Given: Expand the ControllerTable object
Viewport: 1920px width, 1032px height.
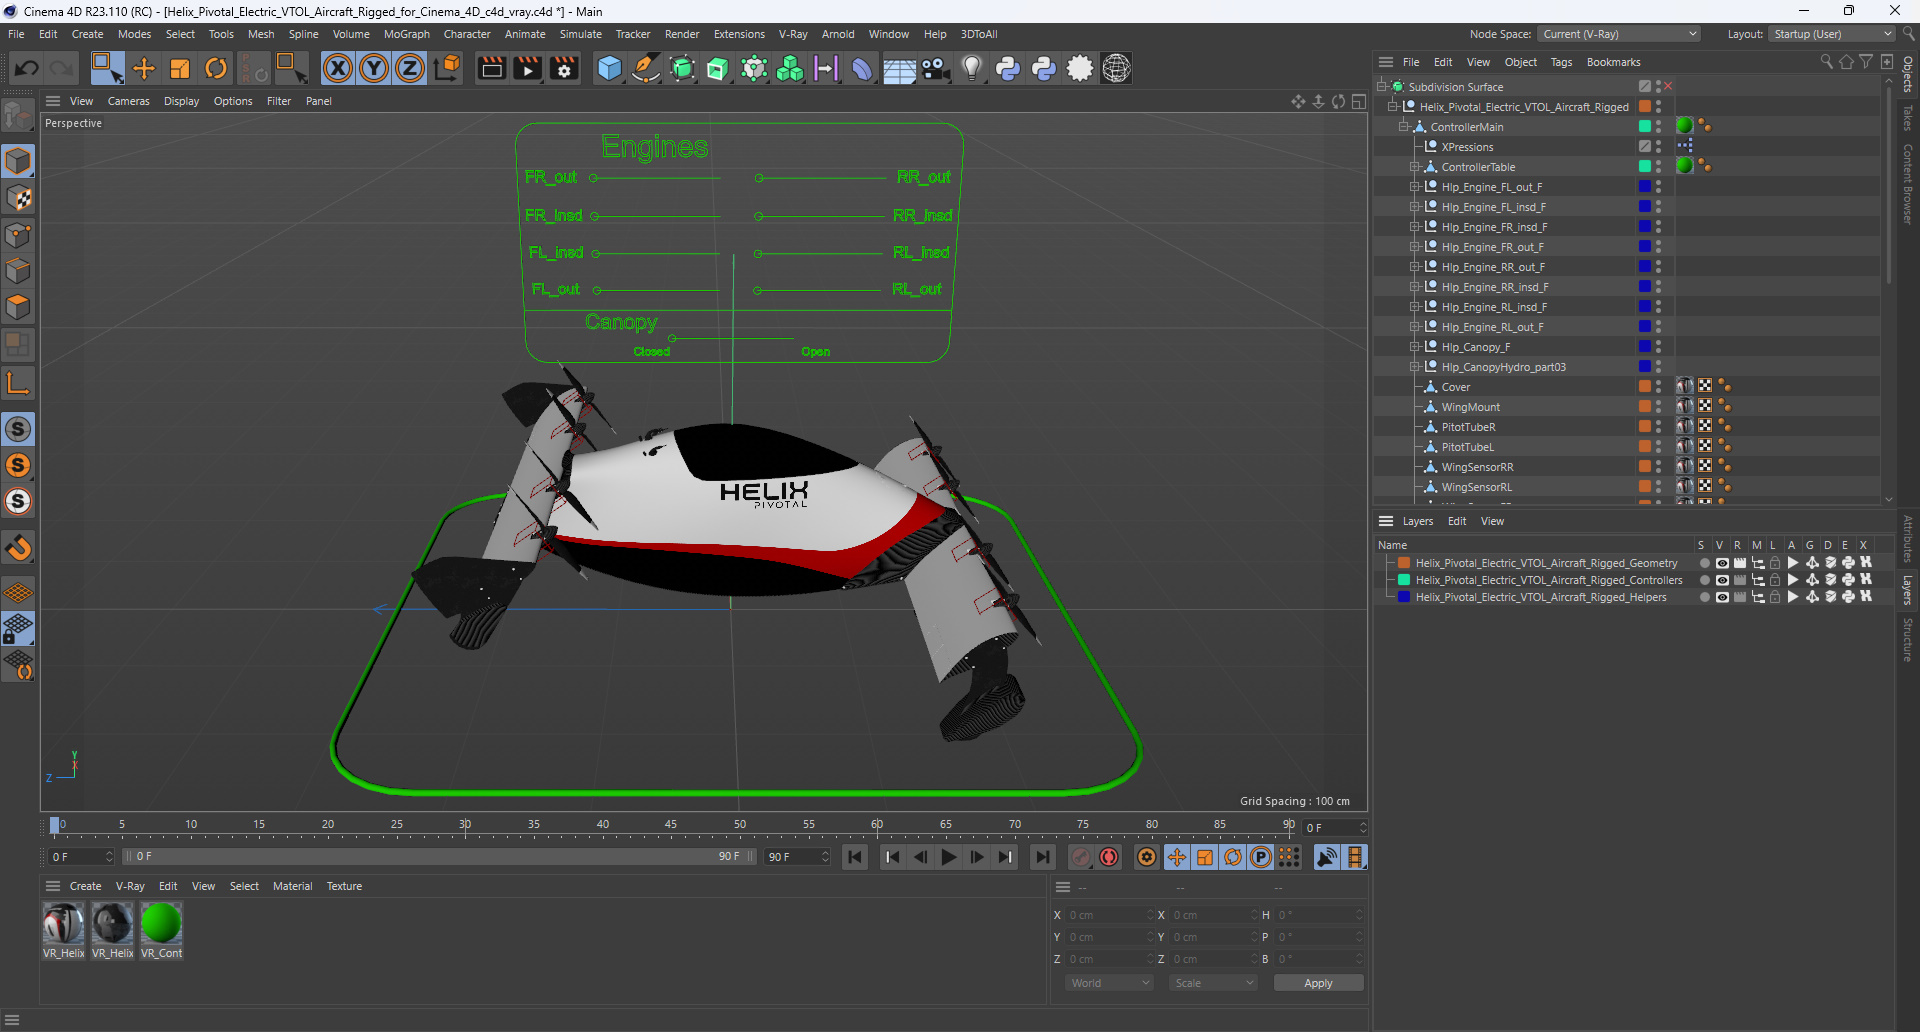Looking at the screenshot, I should pyautogui.click(x=1415, y=167).
